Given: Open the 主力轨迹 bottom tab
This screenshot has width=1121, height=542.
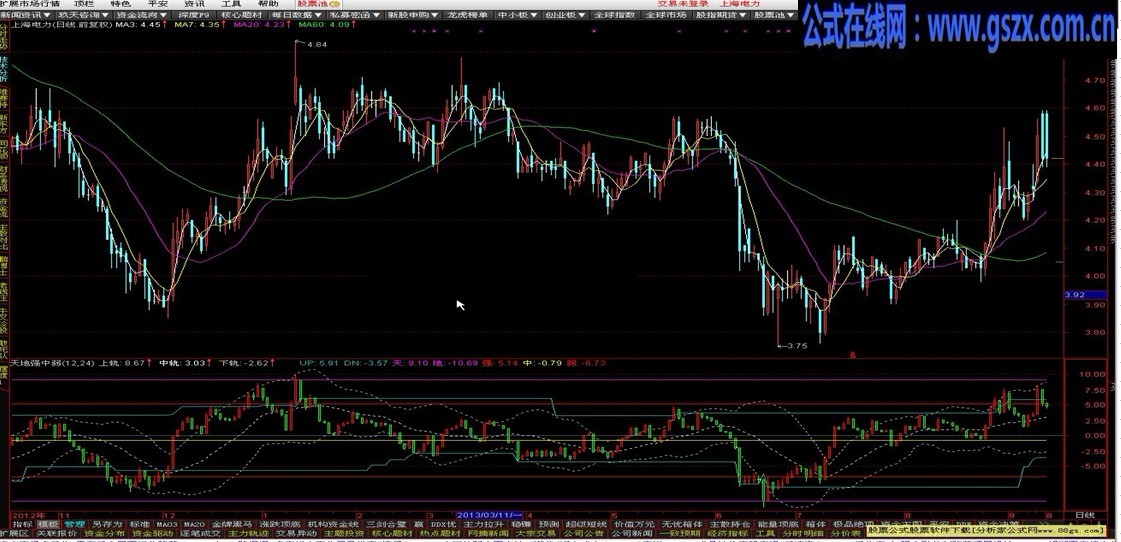Looking at the screenshot, I should pyautogui.click(x=247, y=533).
